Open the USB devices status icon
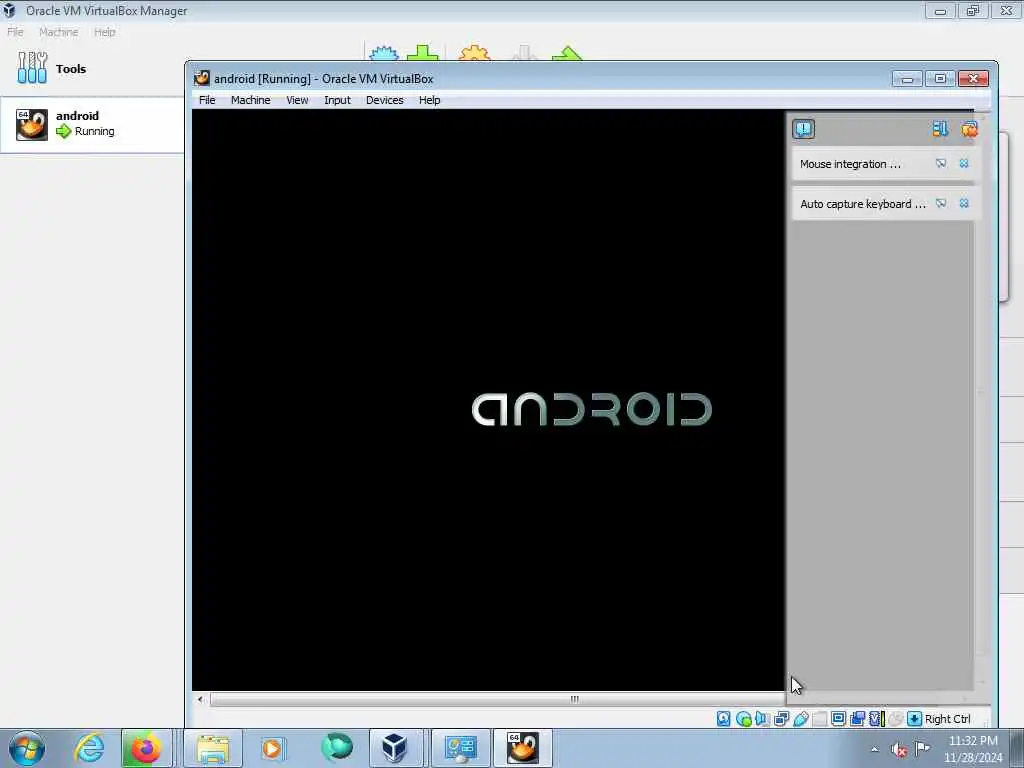Screen dimensions: 1024x768 (x=801, y=719)
